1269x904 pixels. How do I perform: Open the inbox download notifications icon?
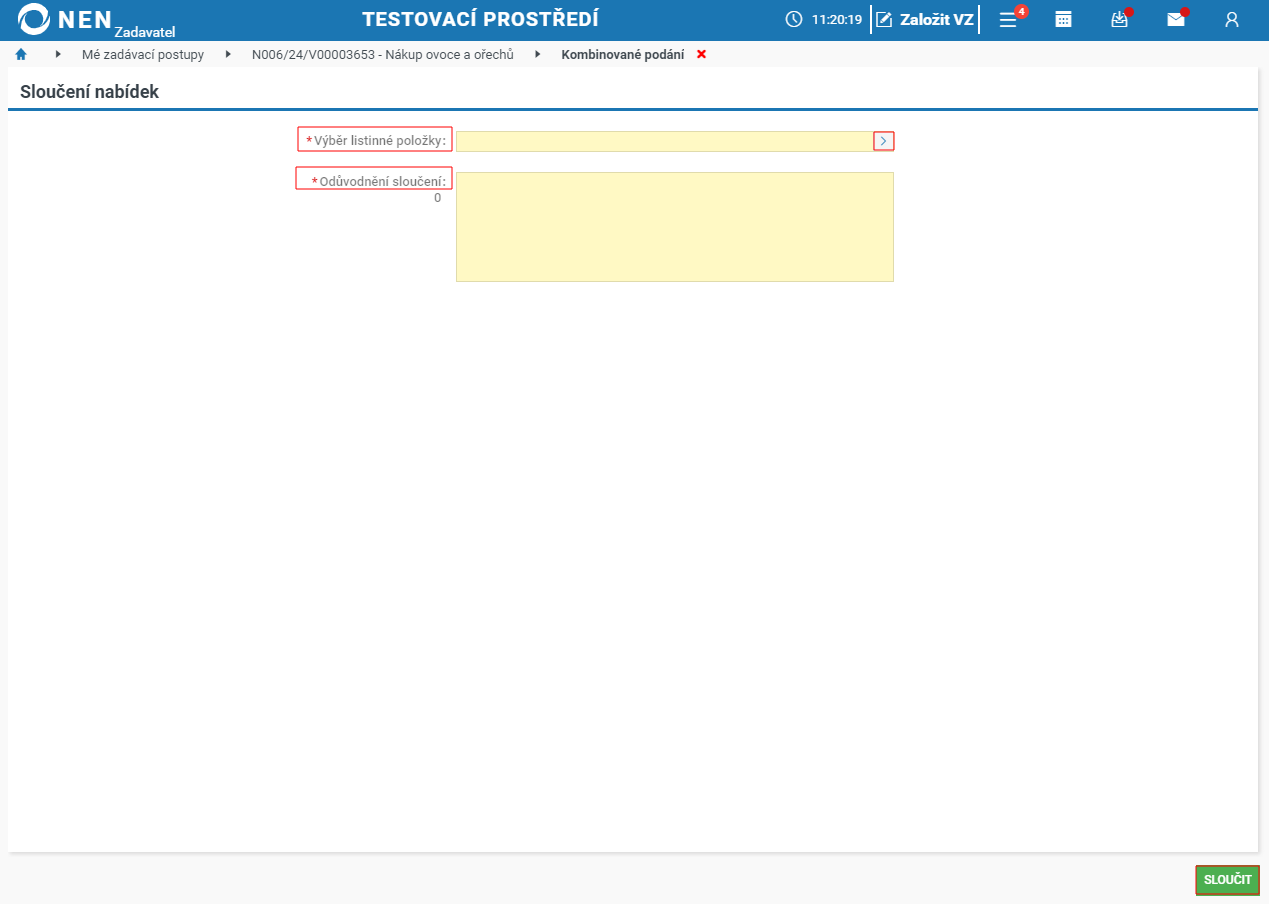coord(1120,18)
